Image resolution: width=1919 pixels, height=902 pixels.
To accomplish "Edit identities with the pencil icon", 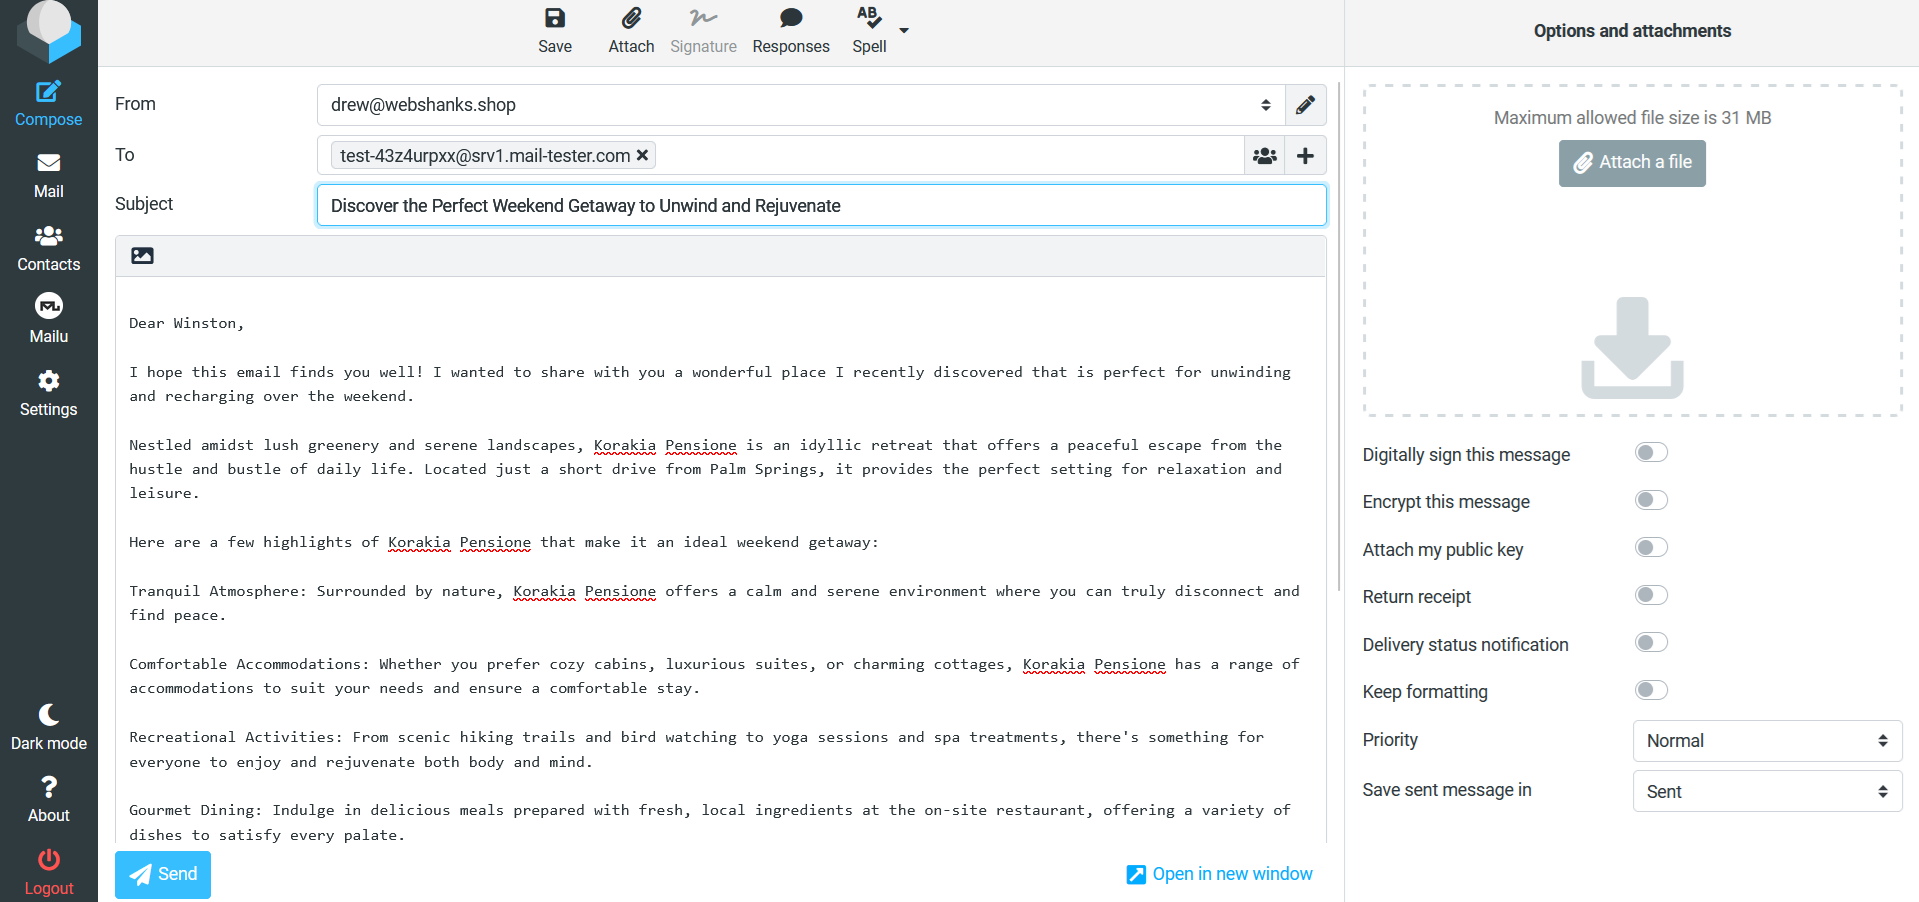I will point(1305,105).
